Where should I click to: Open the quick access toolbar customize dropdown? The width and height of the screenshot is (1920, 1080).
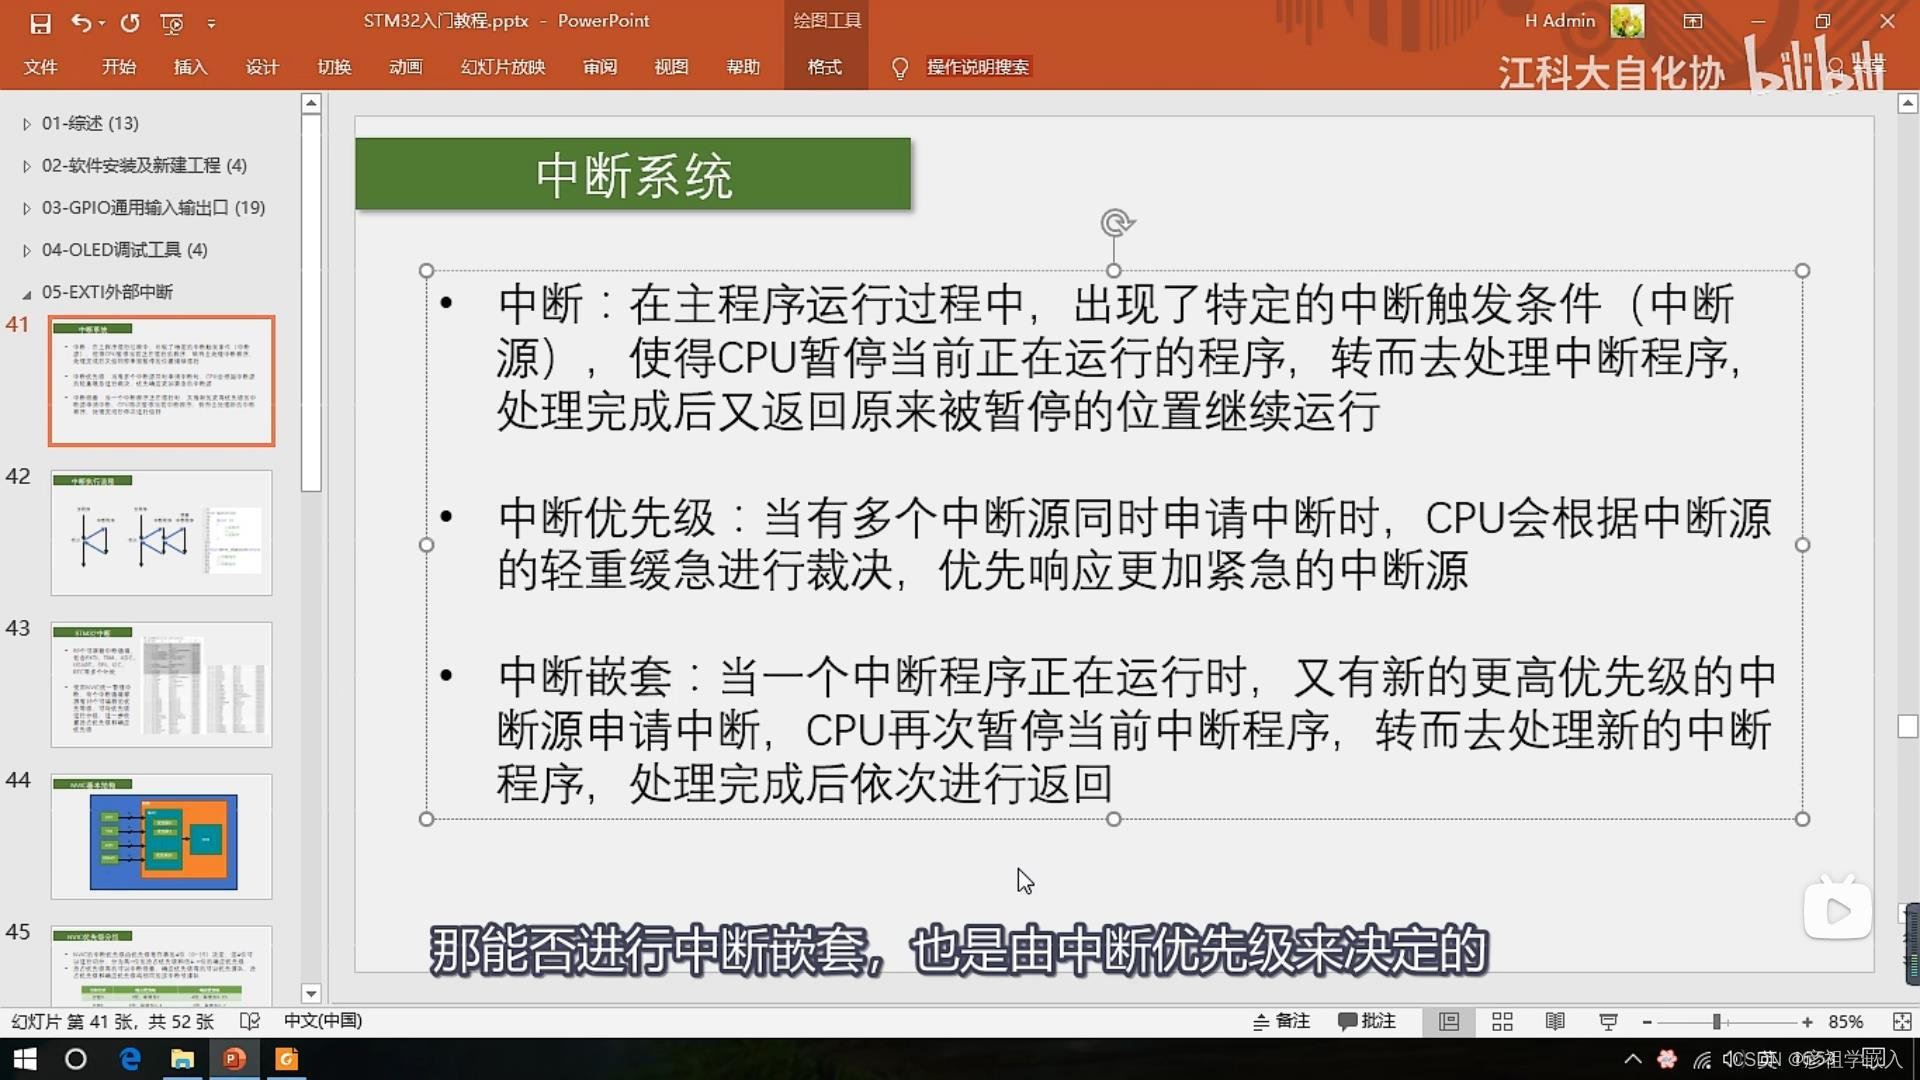pyautogui.click(x=211, y=22)
